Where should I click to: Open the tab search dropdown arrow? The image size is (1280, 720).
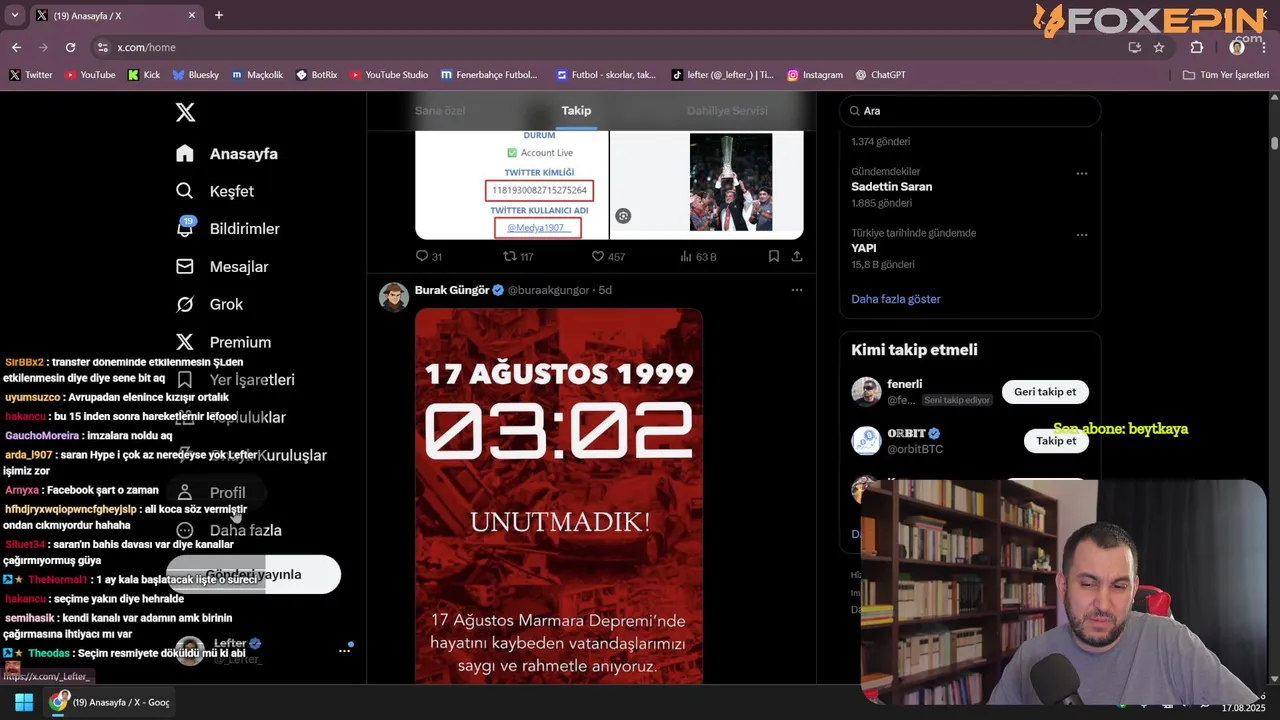tap(13, 15)
